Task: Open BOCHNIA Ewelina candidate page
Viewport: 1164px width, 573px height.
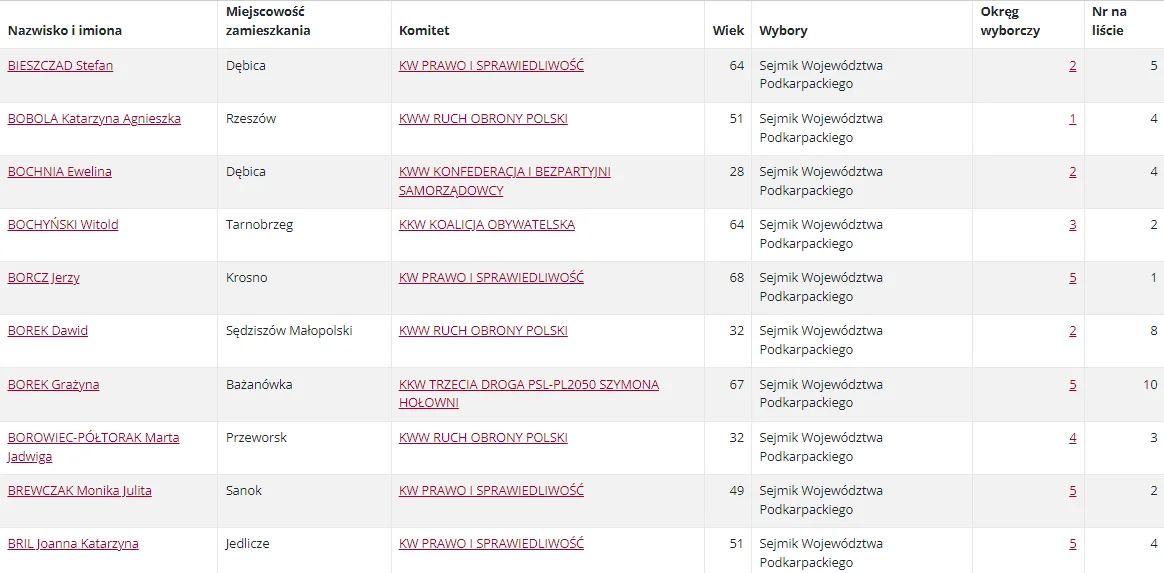Action: (59, 171)
